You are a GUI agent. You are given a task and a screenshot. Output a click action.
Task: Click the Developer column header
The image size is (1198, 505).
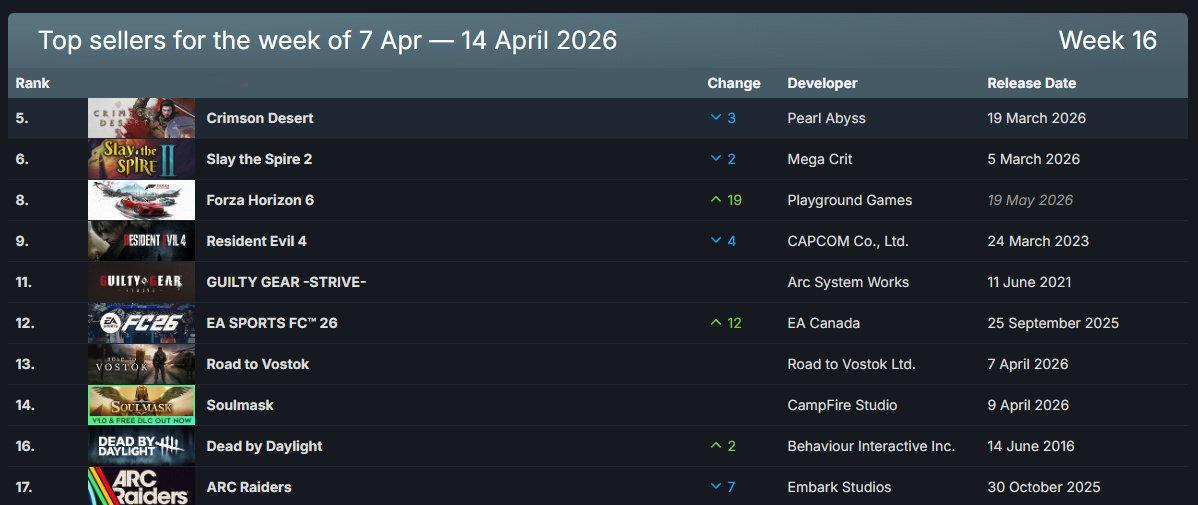click(x=822, y=83)
